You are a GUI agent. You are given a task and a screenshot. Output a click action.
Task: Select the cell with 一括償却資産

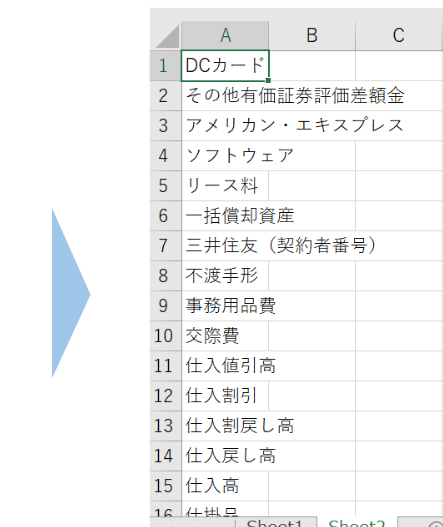(225, 215)
